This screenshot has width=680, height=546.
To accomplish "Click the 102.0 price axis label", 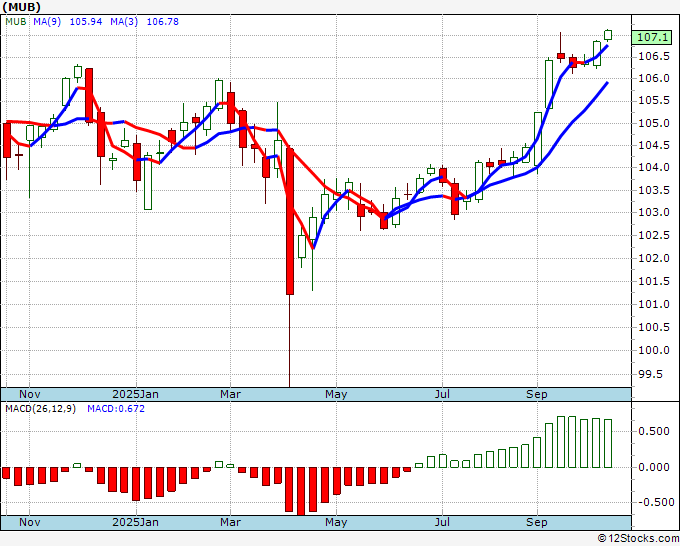I will coord(654,258).
